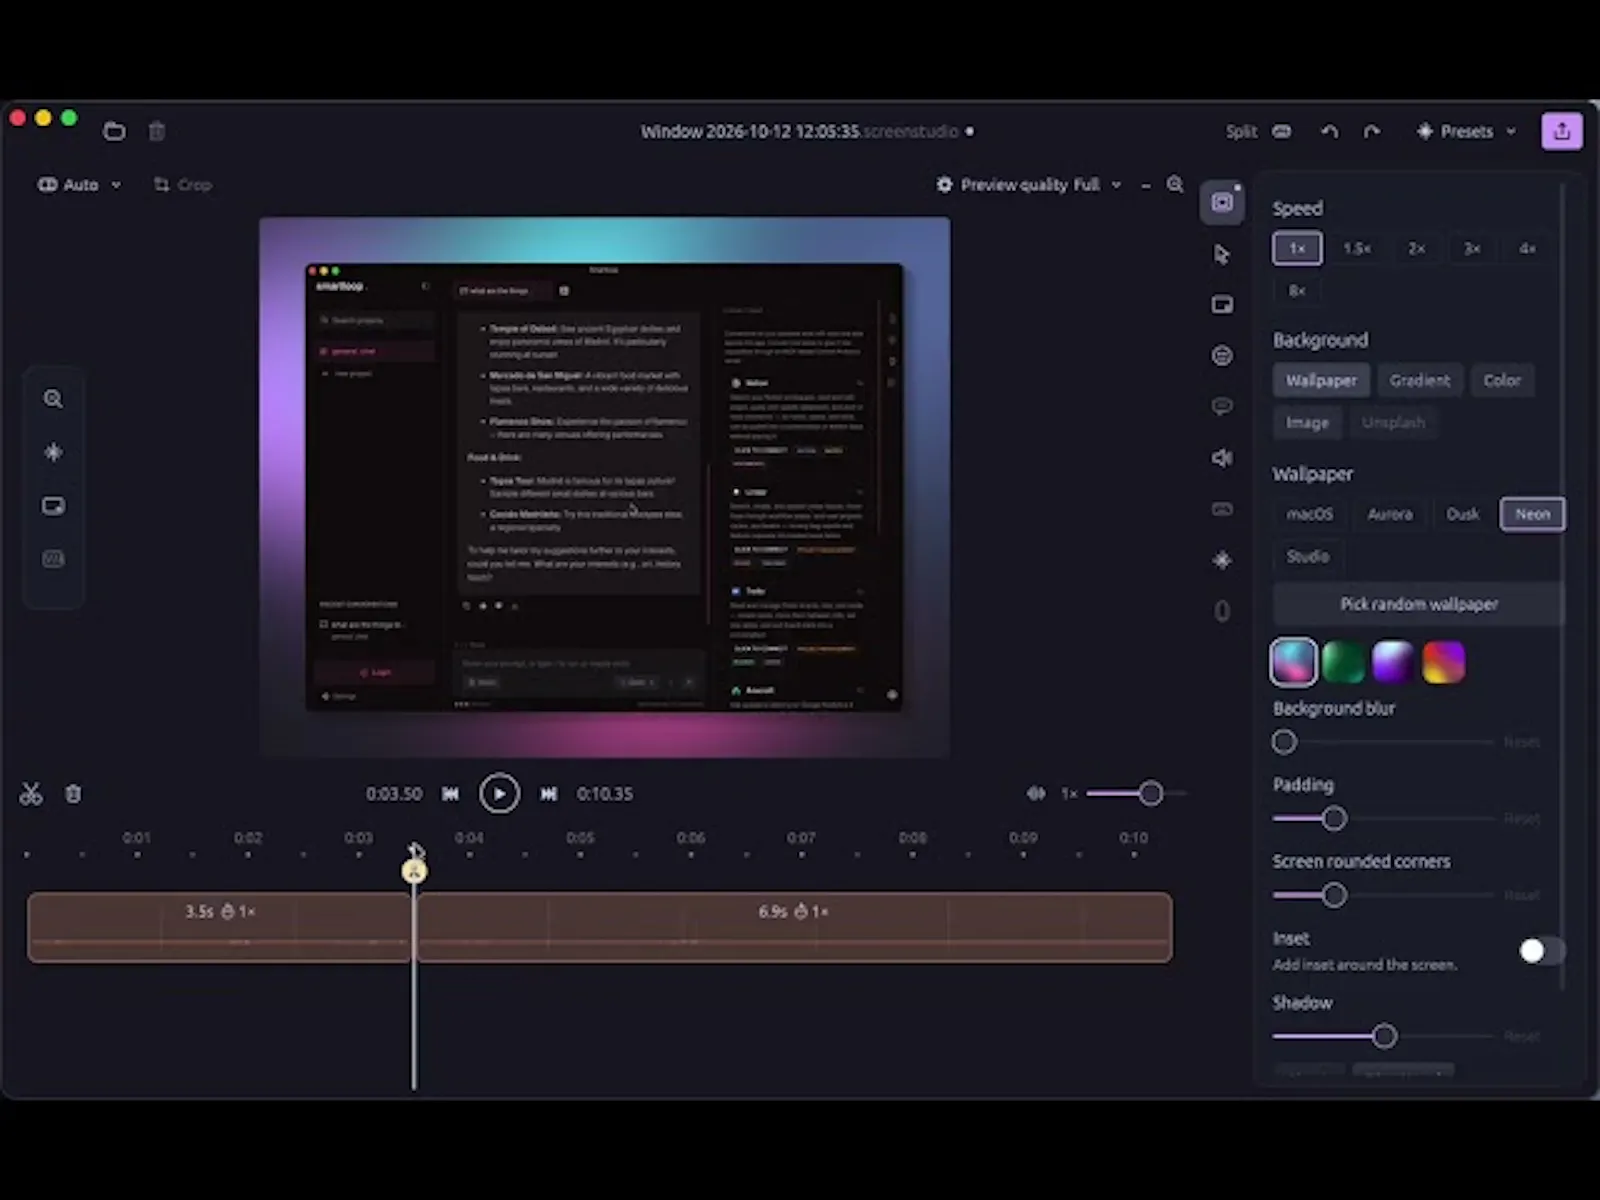This screenshot has width=1600, height=1200.
Task: Open the Presets dropdown
Action: click(x=1467, y=131)
